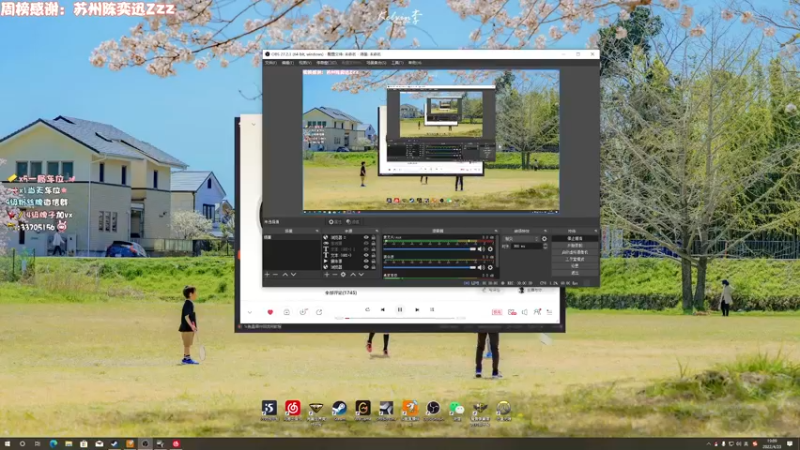Viewport: 800px width, 450px height.
Task: Remove the selected source in OBS
Action: [x=335, y=274]
